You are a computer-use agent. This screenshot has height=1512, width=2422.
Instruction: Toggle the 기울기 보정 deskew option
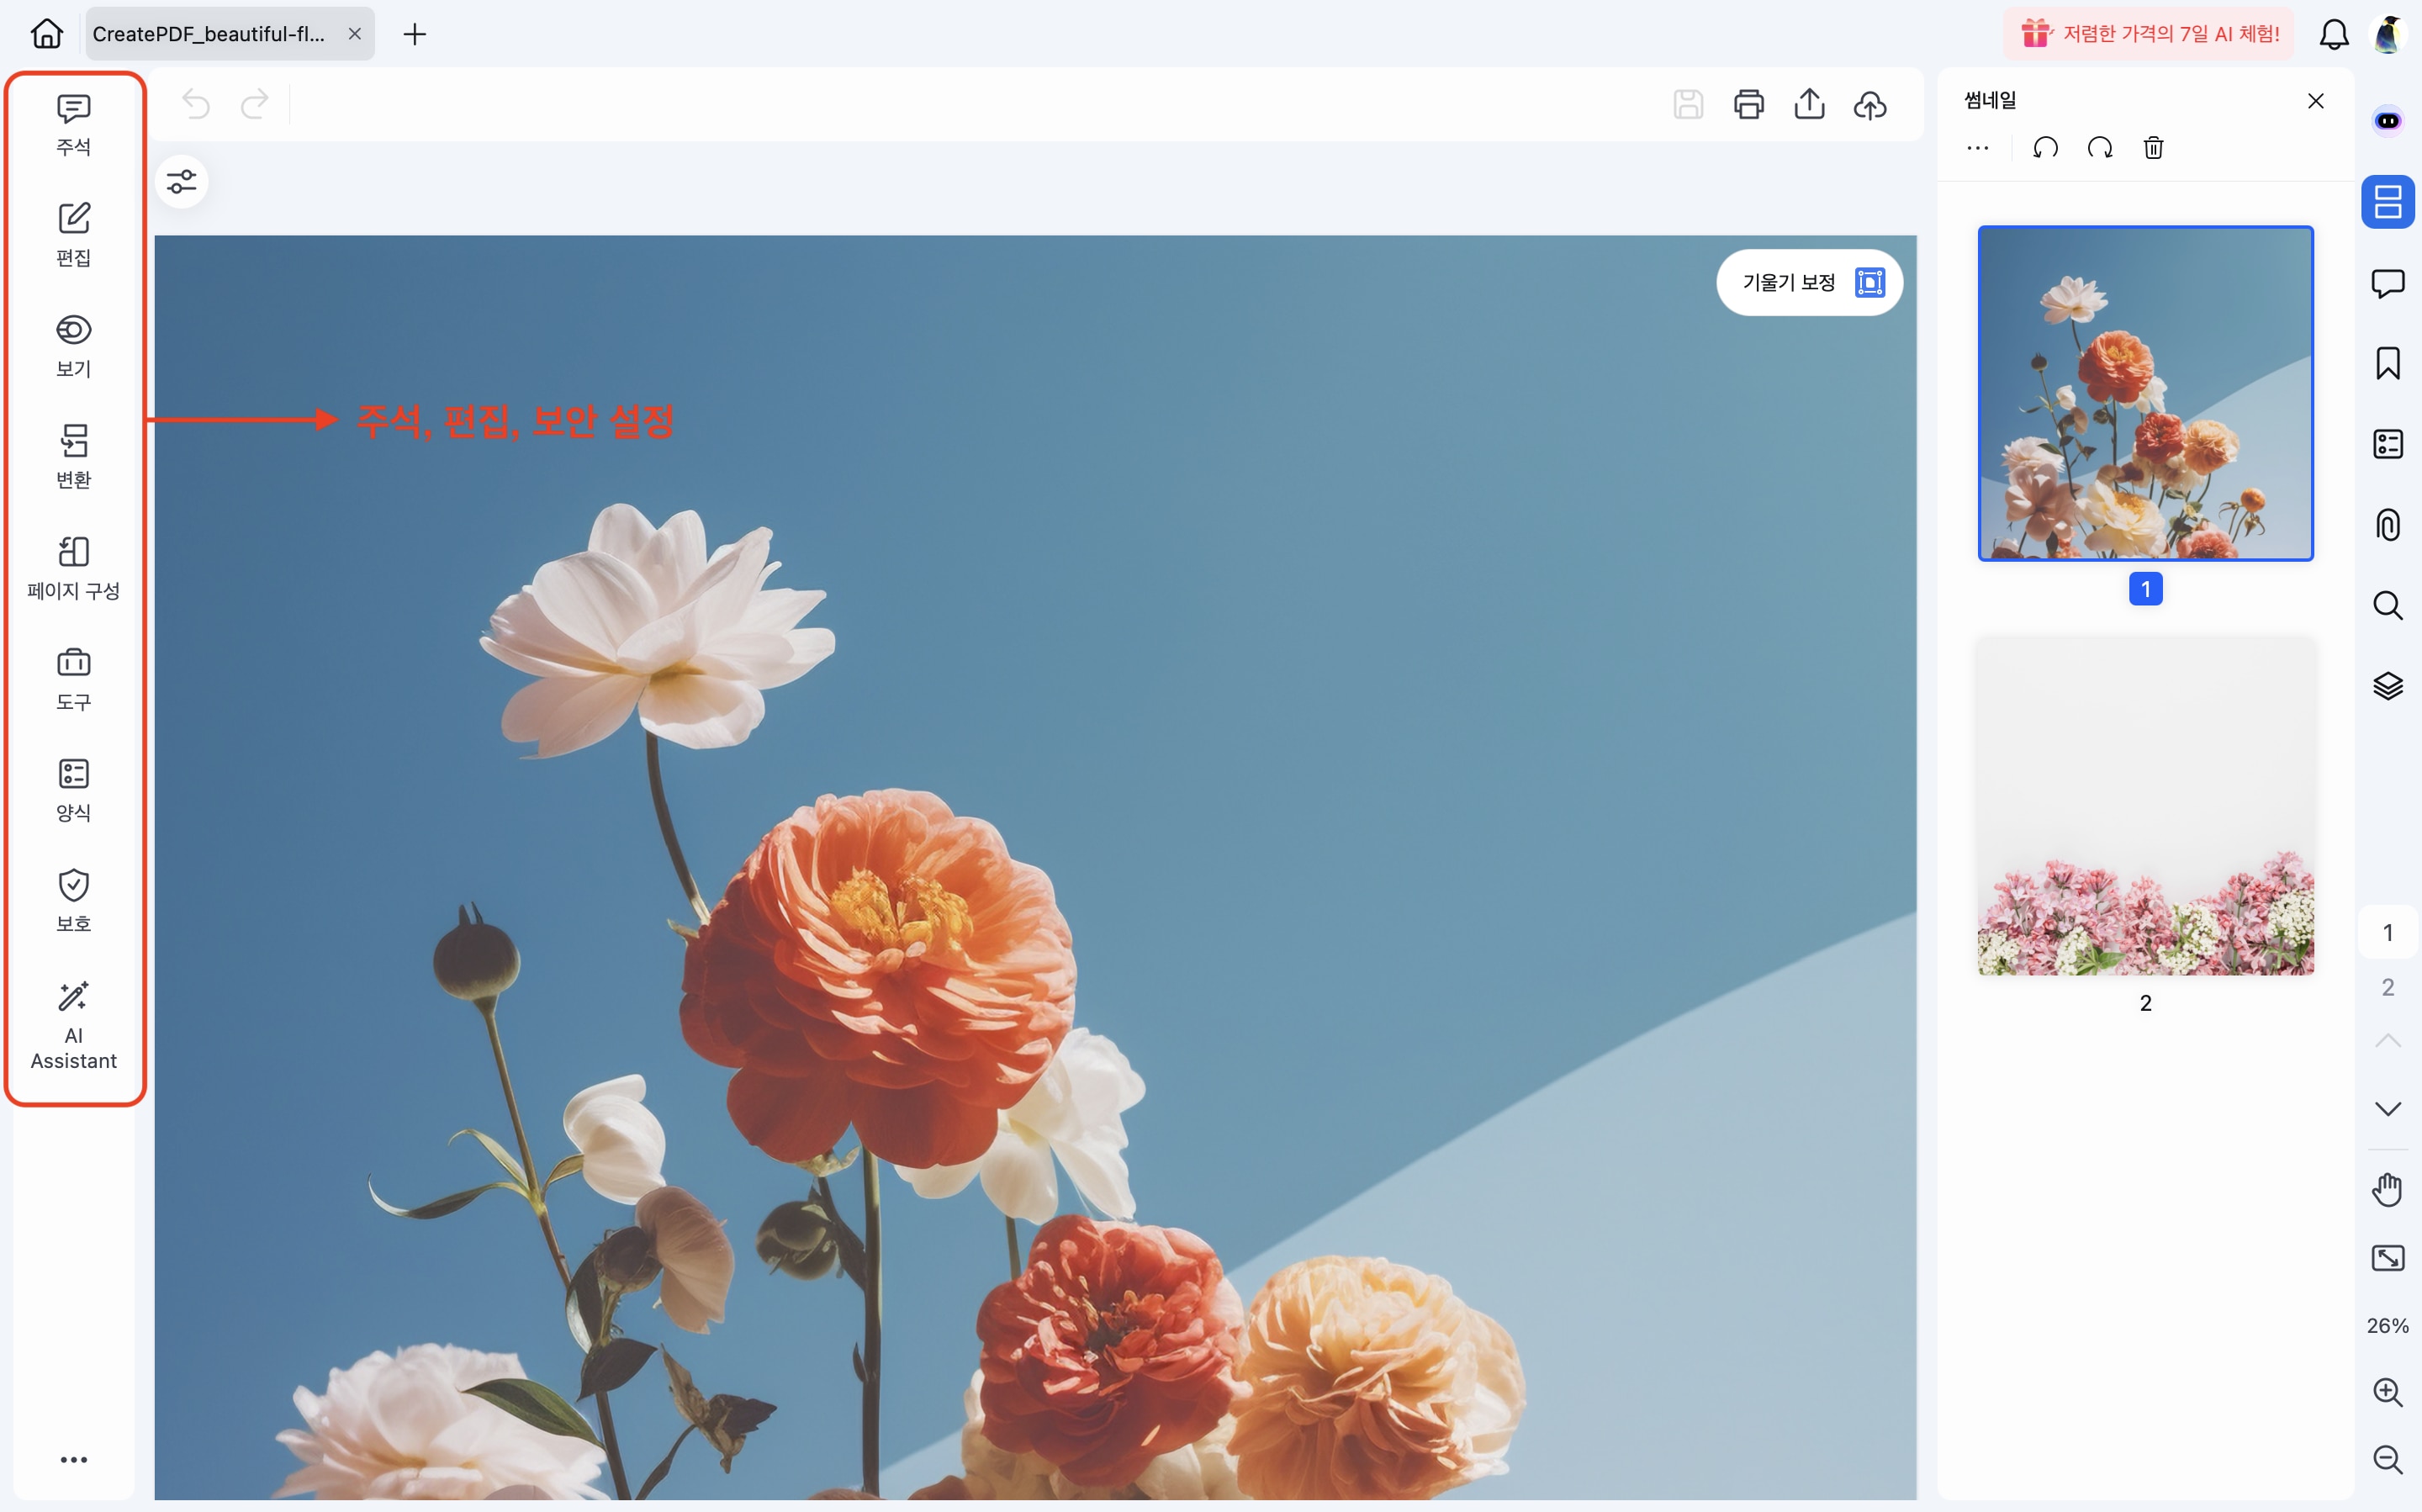point(1809,283)
